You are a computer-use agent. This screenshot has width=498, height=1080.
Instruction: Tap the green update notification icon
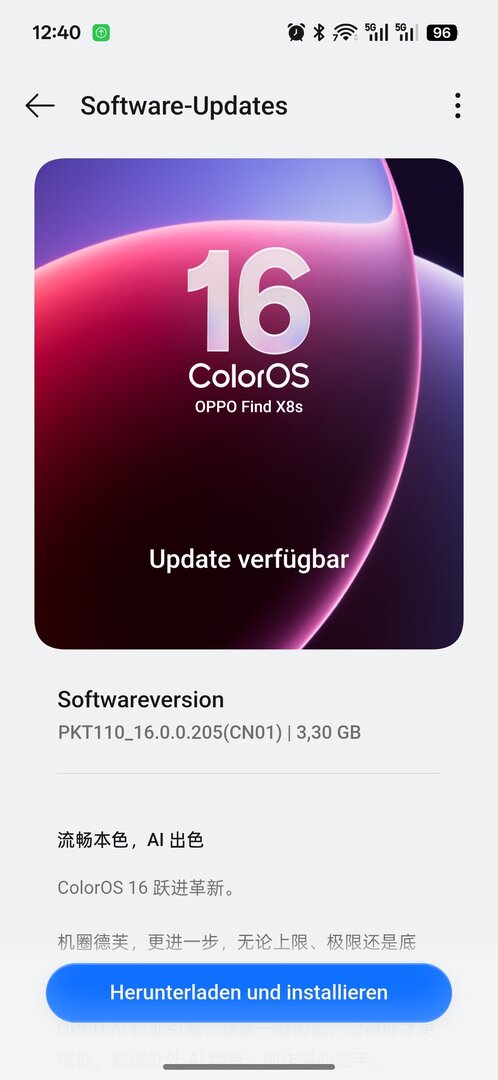click(101, 32)
